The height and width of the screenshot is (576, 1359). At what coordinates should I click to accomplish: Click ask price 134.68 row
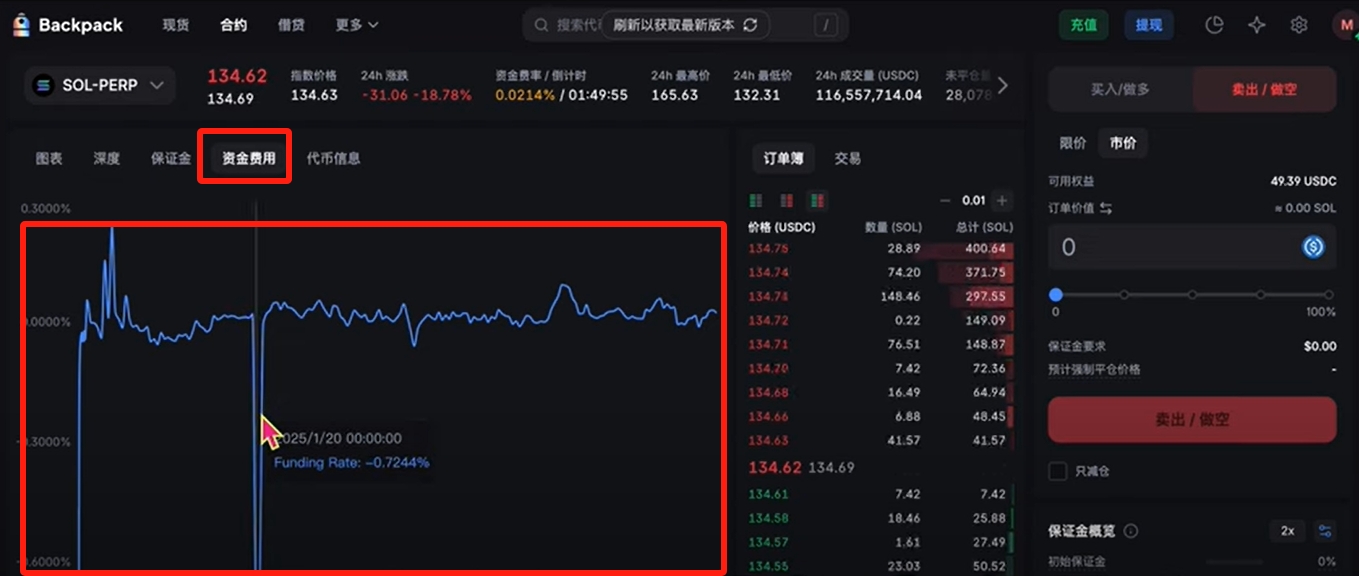[881, 392]
